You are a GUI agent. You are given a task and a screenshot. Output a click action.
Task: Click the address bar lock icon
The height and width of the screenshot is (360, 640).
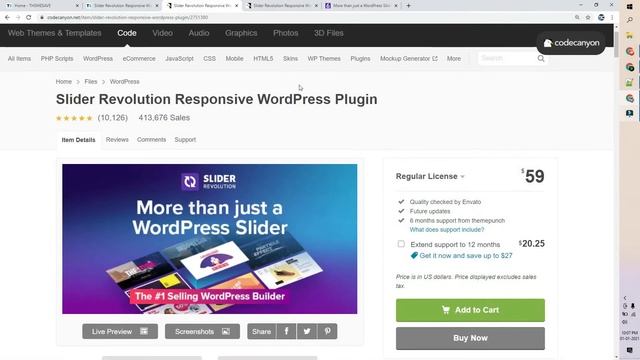click(42, 18)
